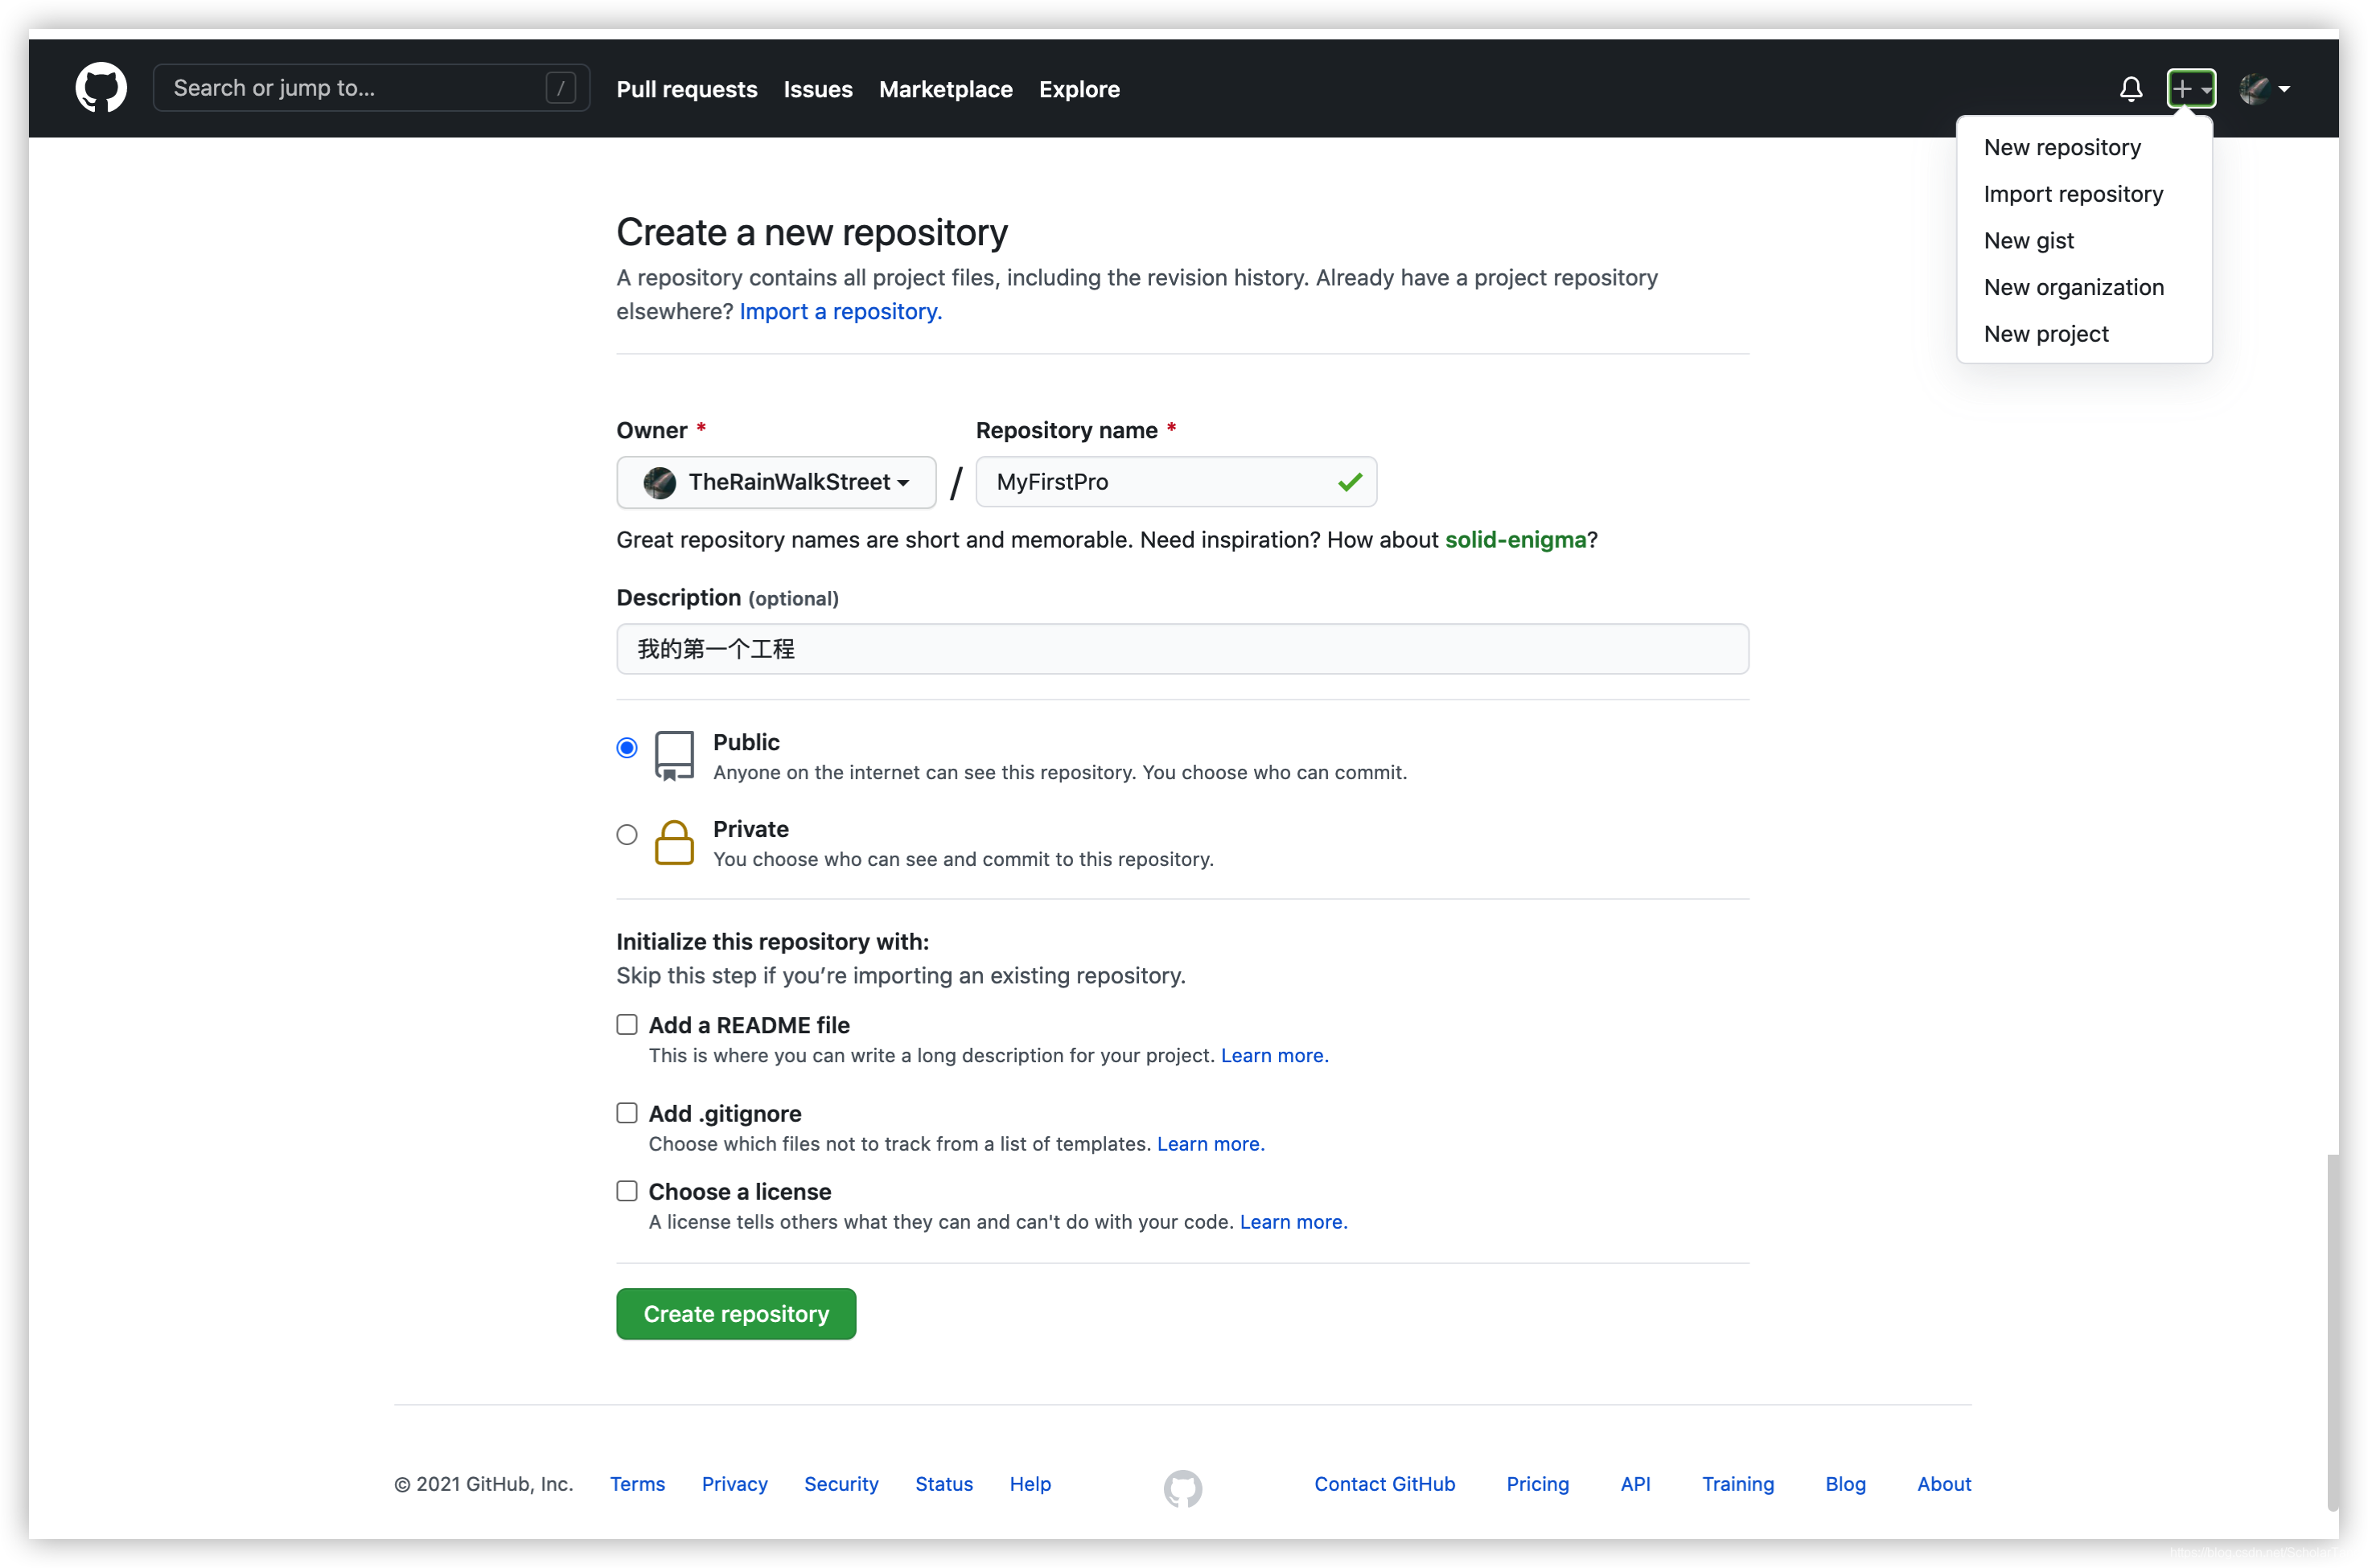Click the Public repository book icon
2368x1568 pixels.
click(x=673, y=755)
